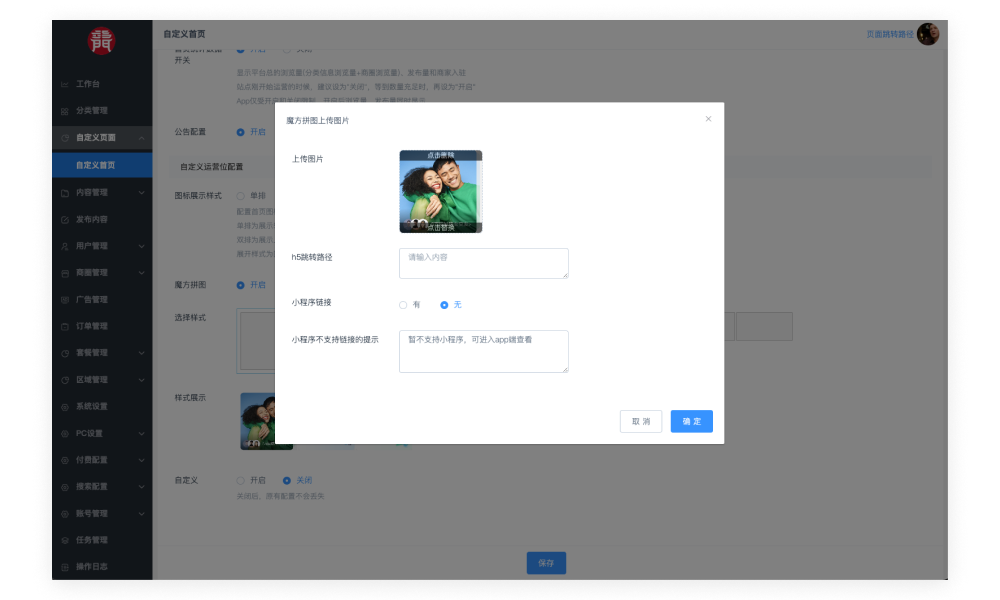Click the app logo at top left
The image size is (1000, 600).
point(101,40)
